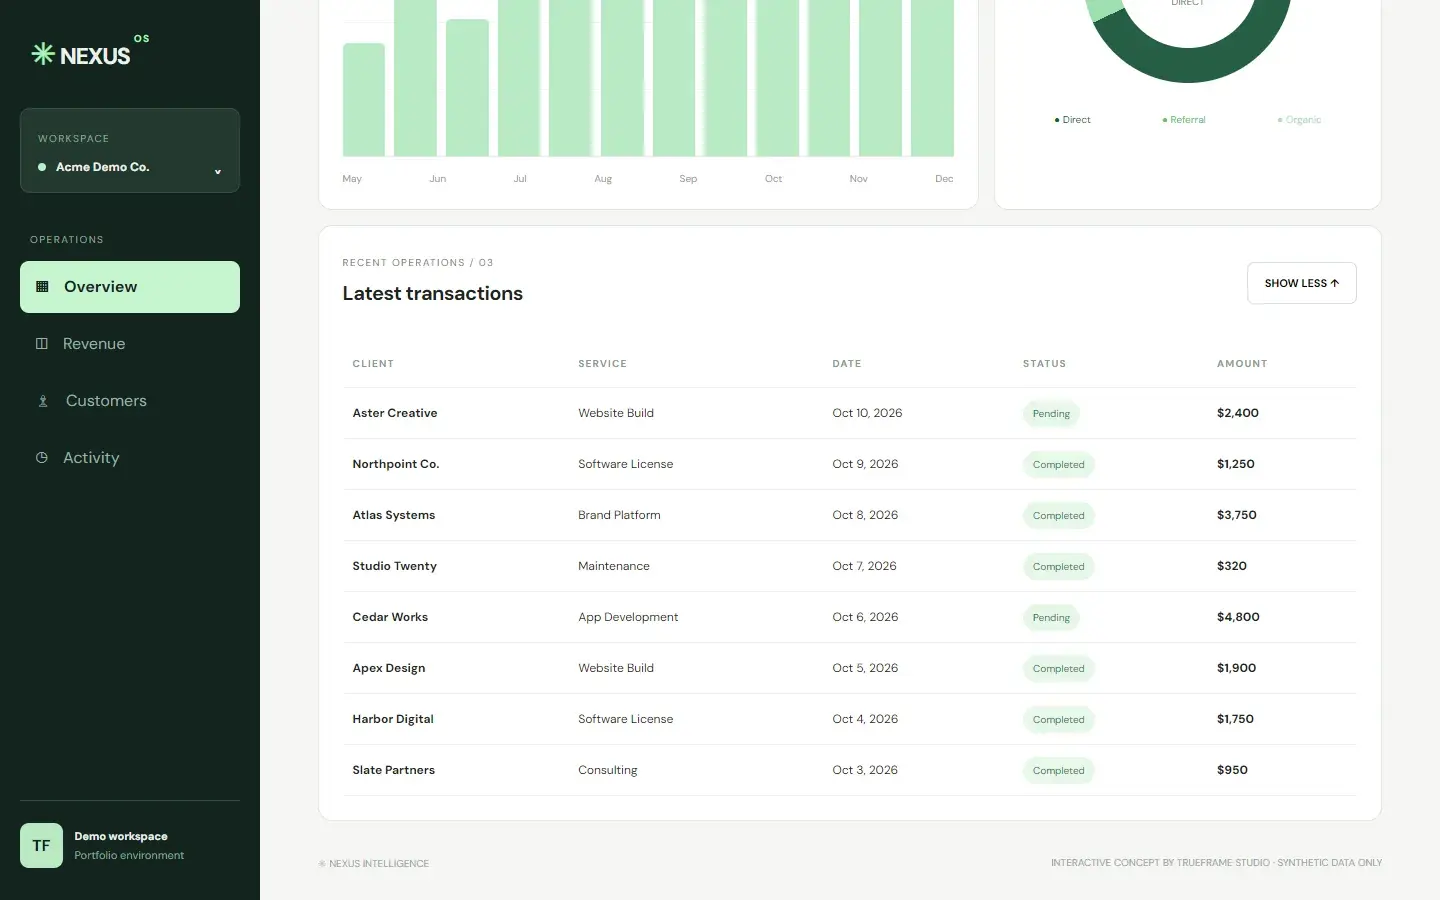Click the Pending badge for Cedar Works
Viewport: 1440px width, 900px height.
point(1051,618)
